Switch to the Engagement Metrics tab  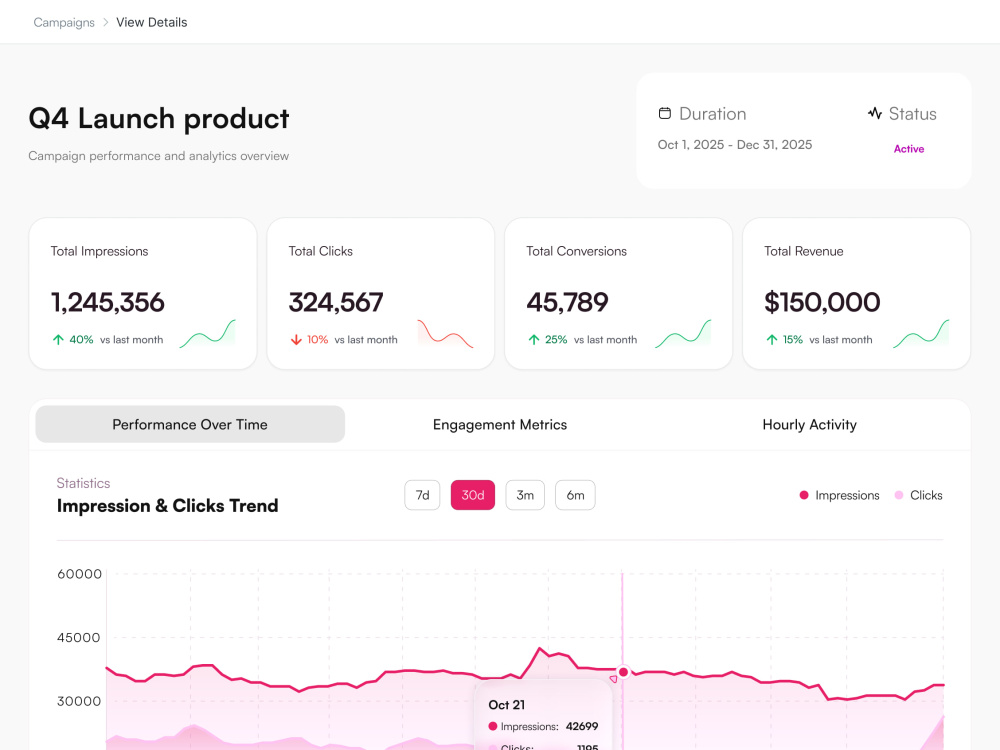pos(500,424)
